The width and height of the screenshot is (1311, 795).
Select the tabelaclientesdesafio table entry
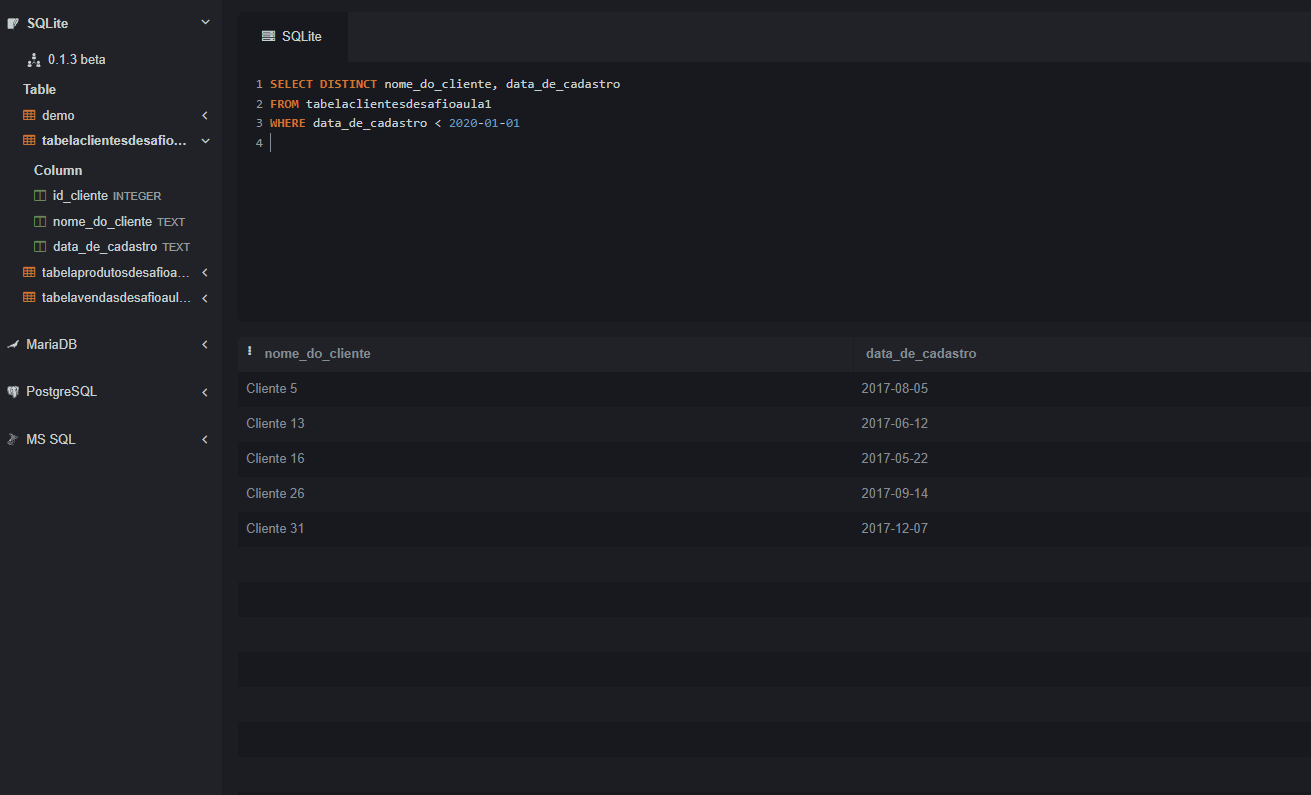pos(114,141)
